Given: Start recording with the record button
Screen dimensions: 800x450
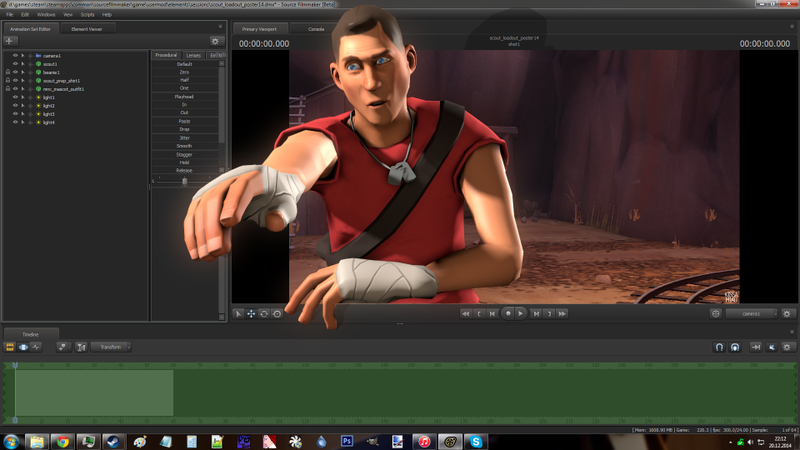Looking at the screenshot, I should (508, 313).
